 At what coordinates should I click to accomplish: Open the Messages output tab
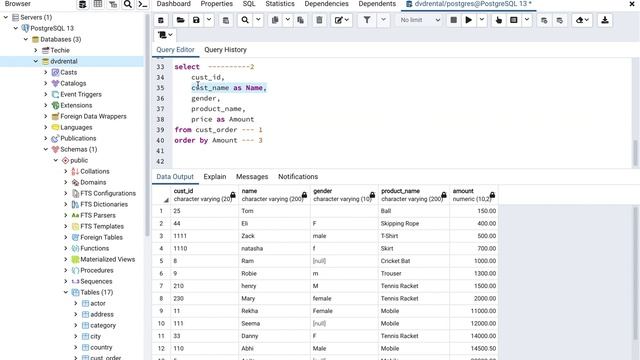(252, 177)
